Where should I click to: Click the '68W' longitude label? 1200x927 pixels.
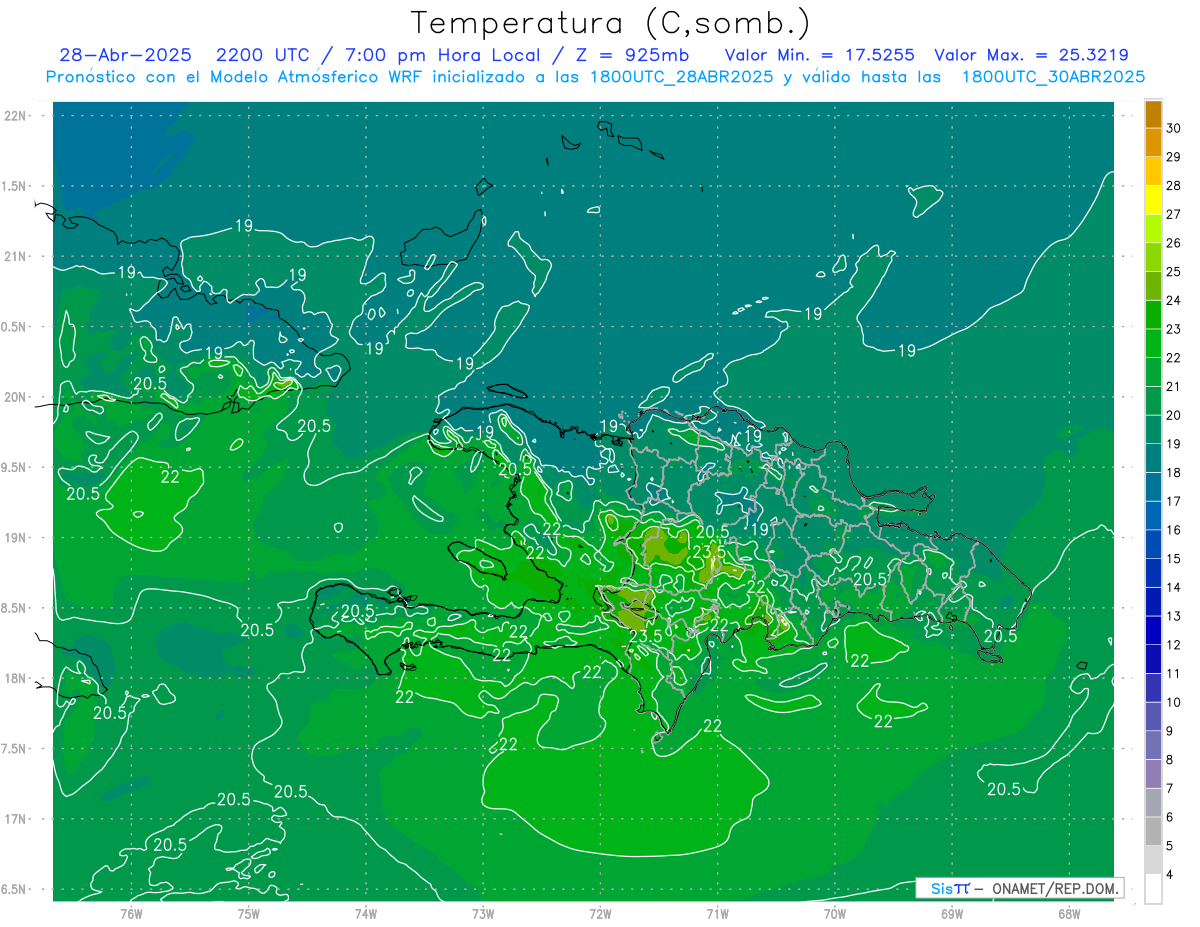click(x=1069, y=913)
